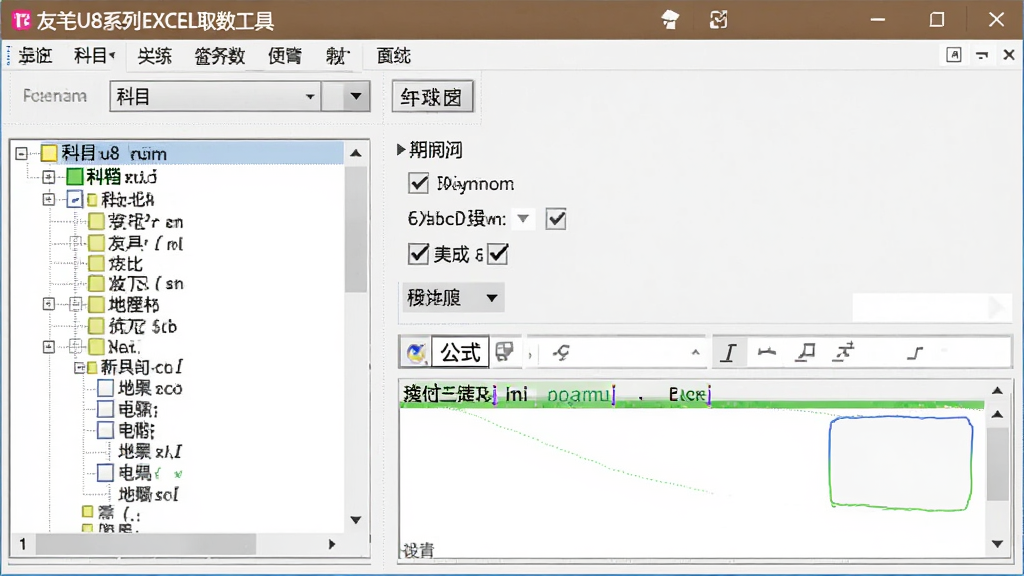Click the faded arrow button right of 稷洼腹
1024x576 pixels.
click(997, 306)
